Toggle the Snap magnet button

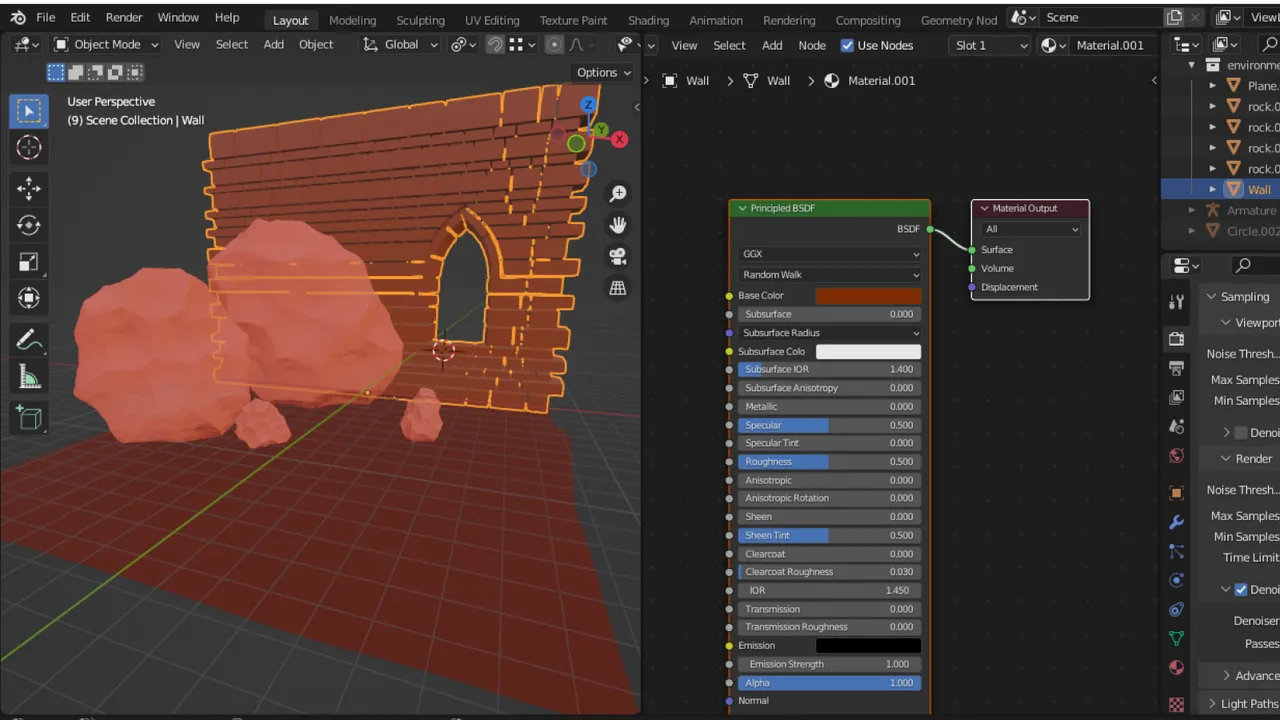[x=495, y=45]
